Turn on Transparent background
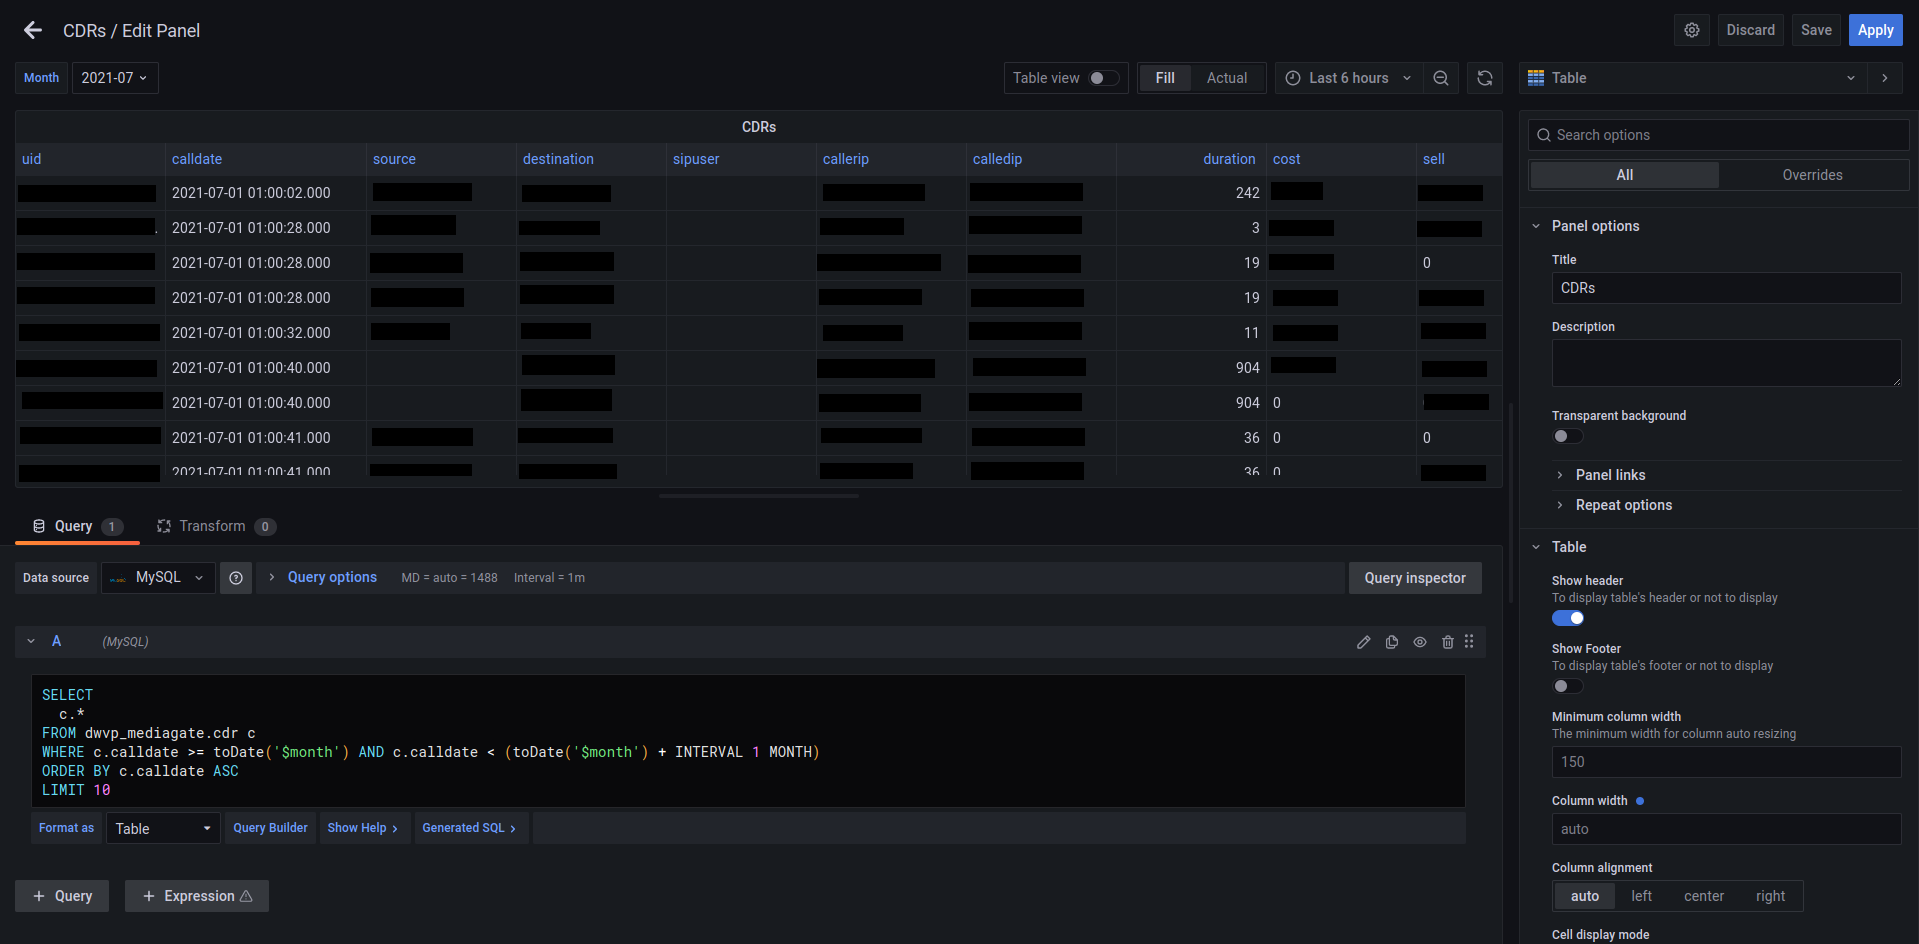1919x944 pixels. (1567, 436)
